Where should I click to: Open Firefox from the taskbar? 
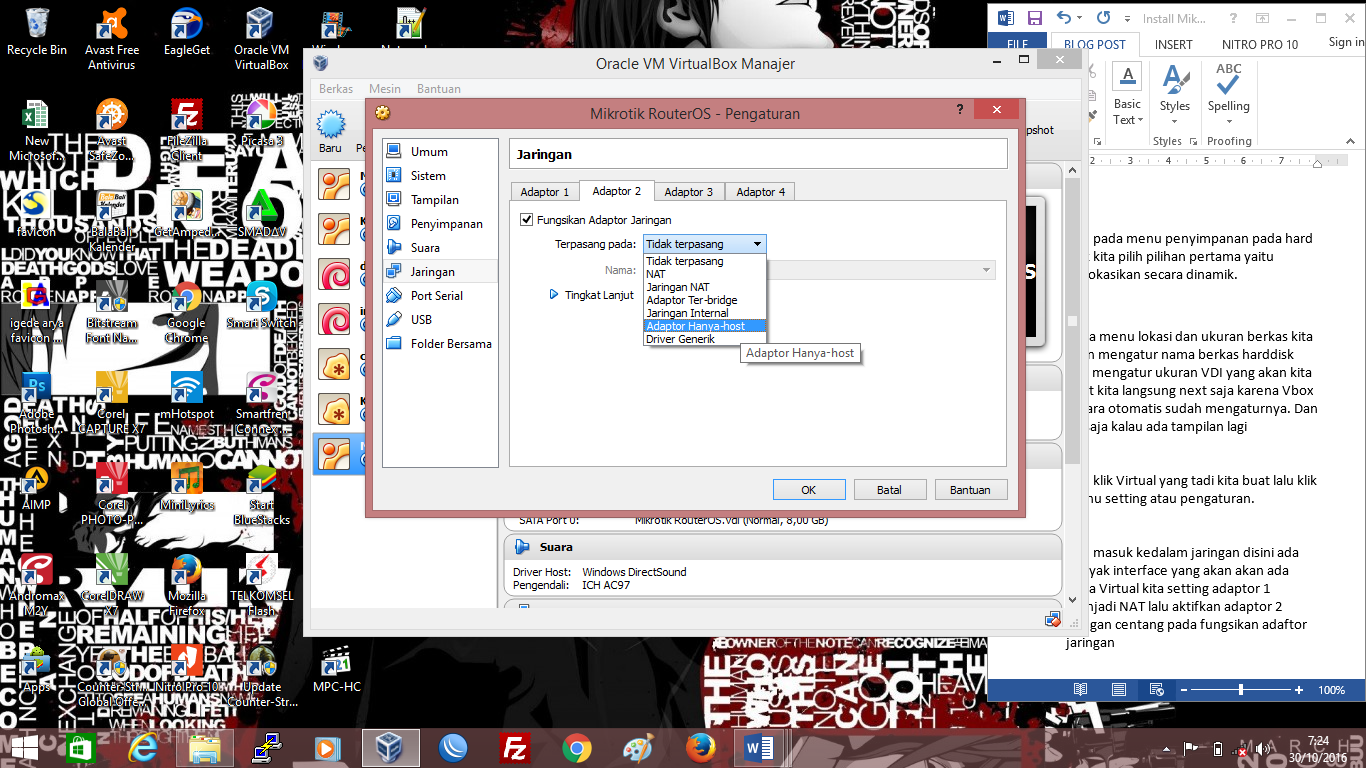coord(701,748)
